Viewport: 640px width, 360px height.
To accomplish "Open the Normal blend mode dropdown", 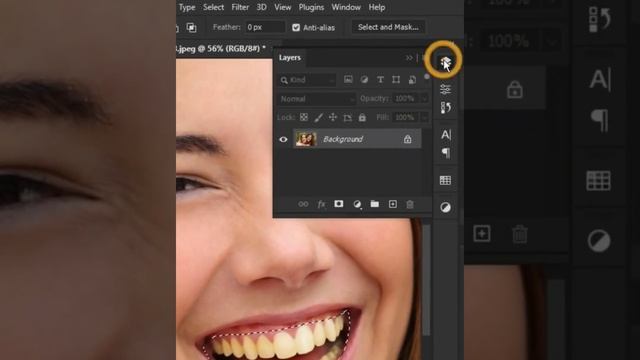I will click(317, 99).
